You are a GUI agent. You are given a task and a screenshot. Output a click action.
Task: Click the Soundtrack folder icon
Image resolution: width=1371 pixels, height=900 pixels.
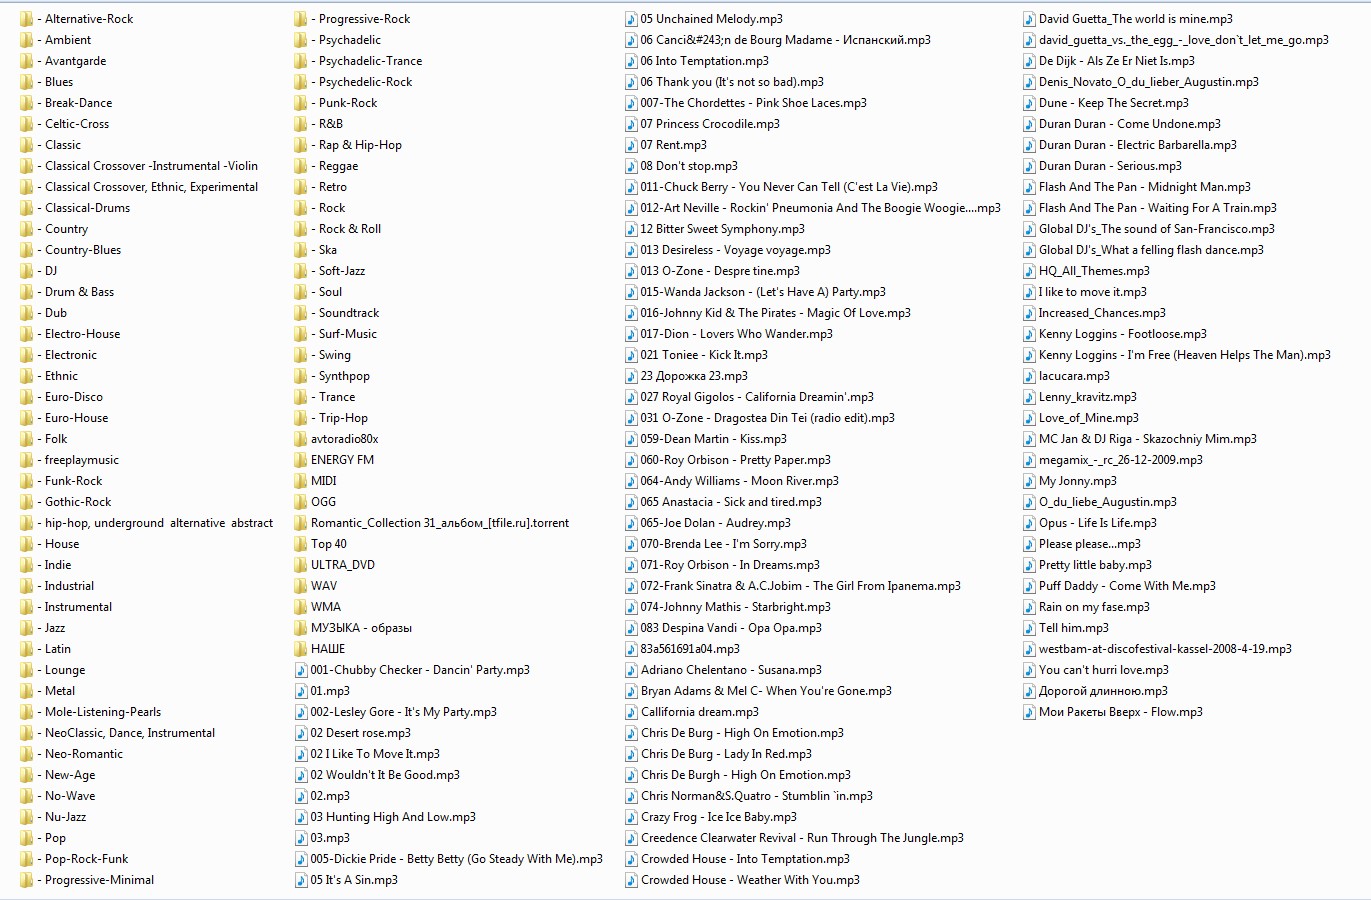click(x=300, y=313)
